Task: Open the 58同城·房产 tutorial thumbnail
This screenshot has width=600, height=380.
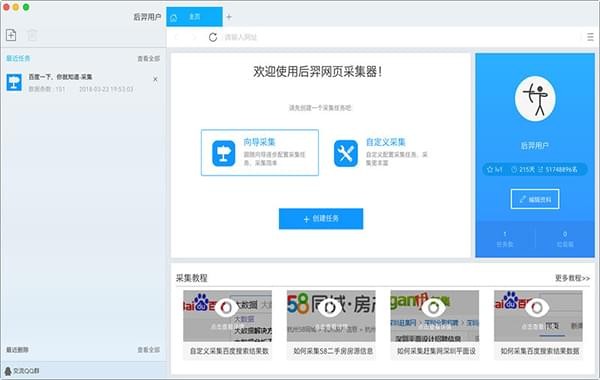Action: pyautogui.click(x=331, y=316)
